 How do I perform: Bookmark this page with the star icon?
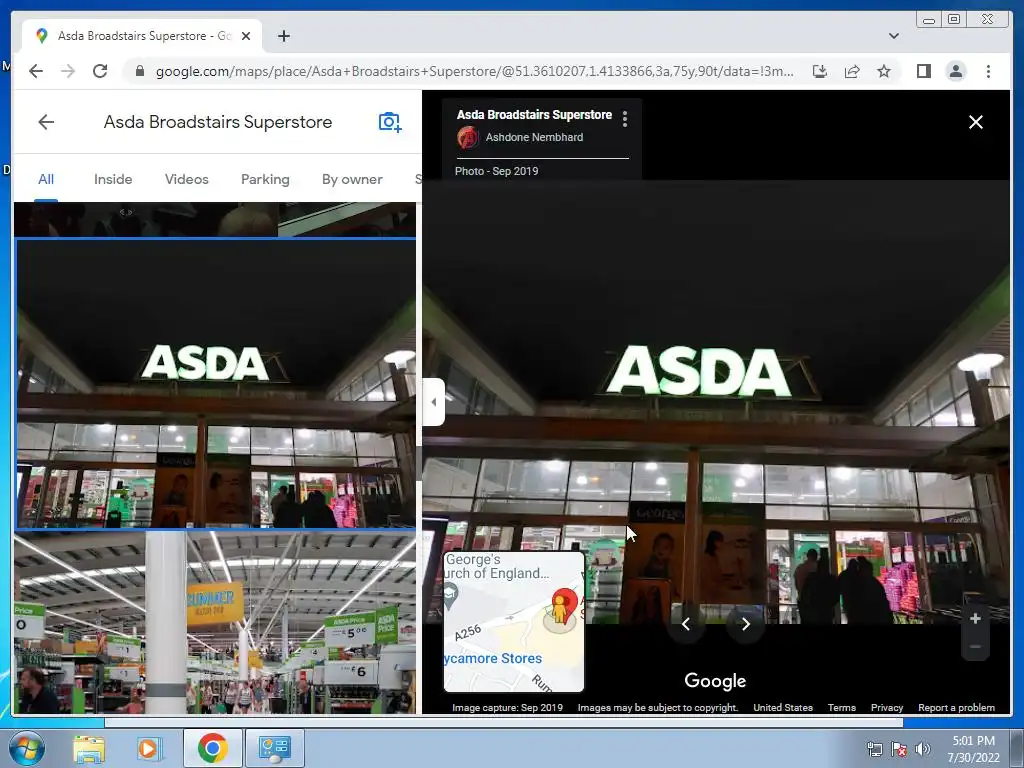click(884, 71)
